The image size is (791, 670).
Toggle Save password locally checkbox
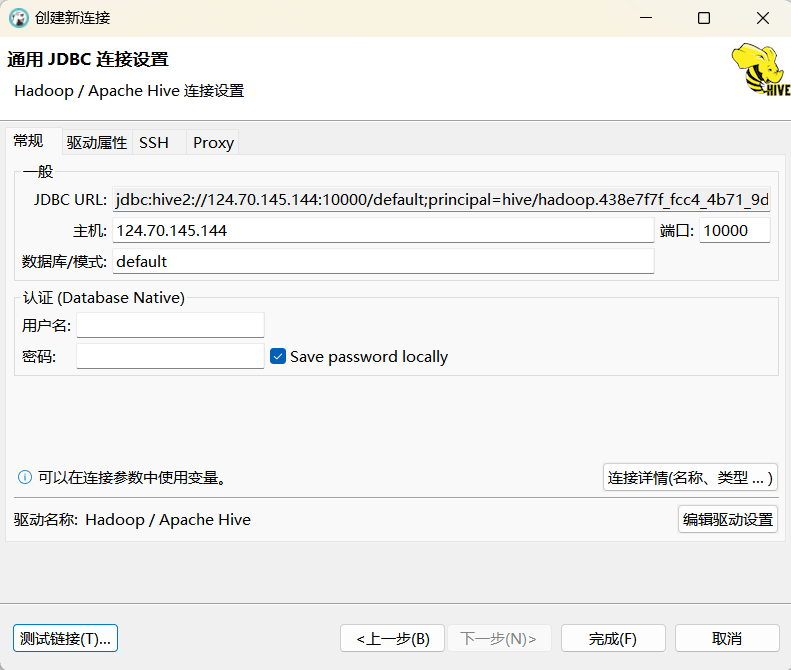(278, 356)
